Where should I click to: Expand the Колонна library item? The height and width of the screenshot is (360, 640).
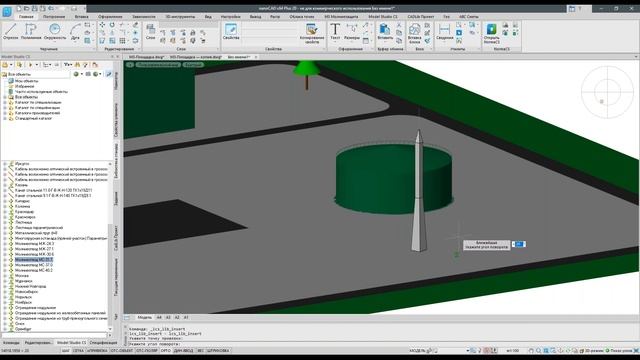5,207
